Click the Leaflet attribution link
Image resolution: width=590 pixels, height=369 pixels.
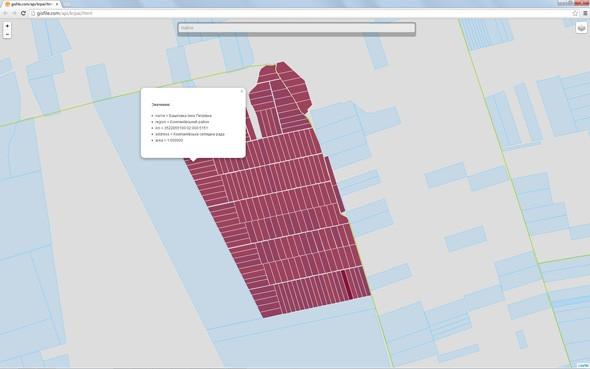pyautogui.click(x=583, y=365)
